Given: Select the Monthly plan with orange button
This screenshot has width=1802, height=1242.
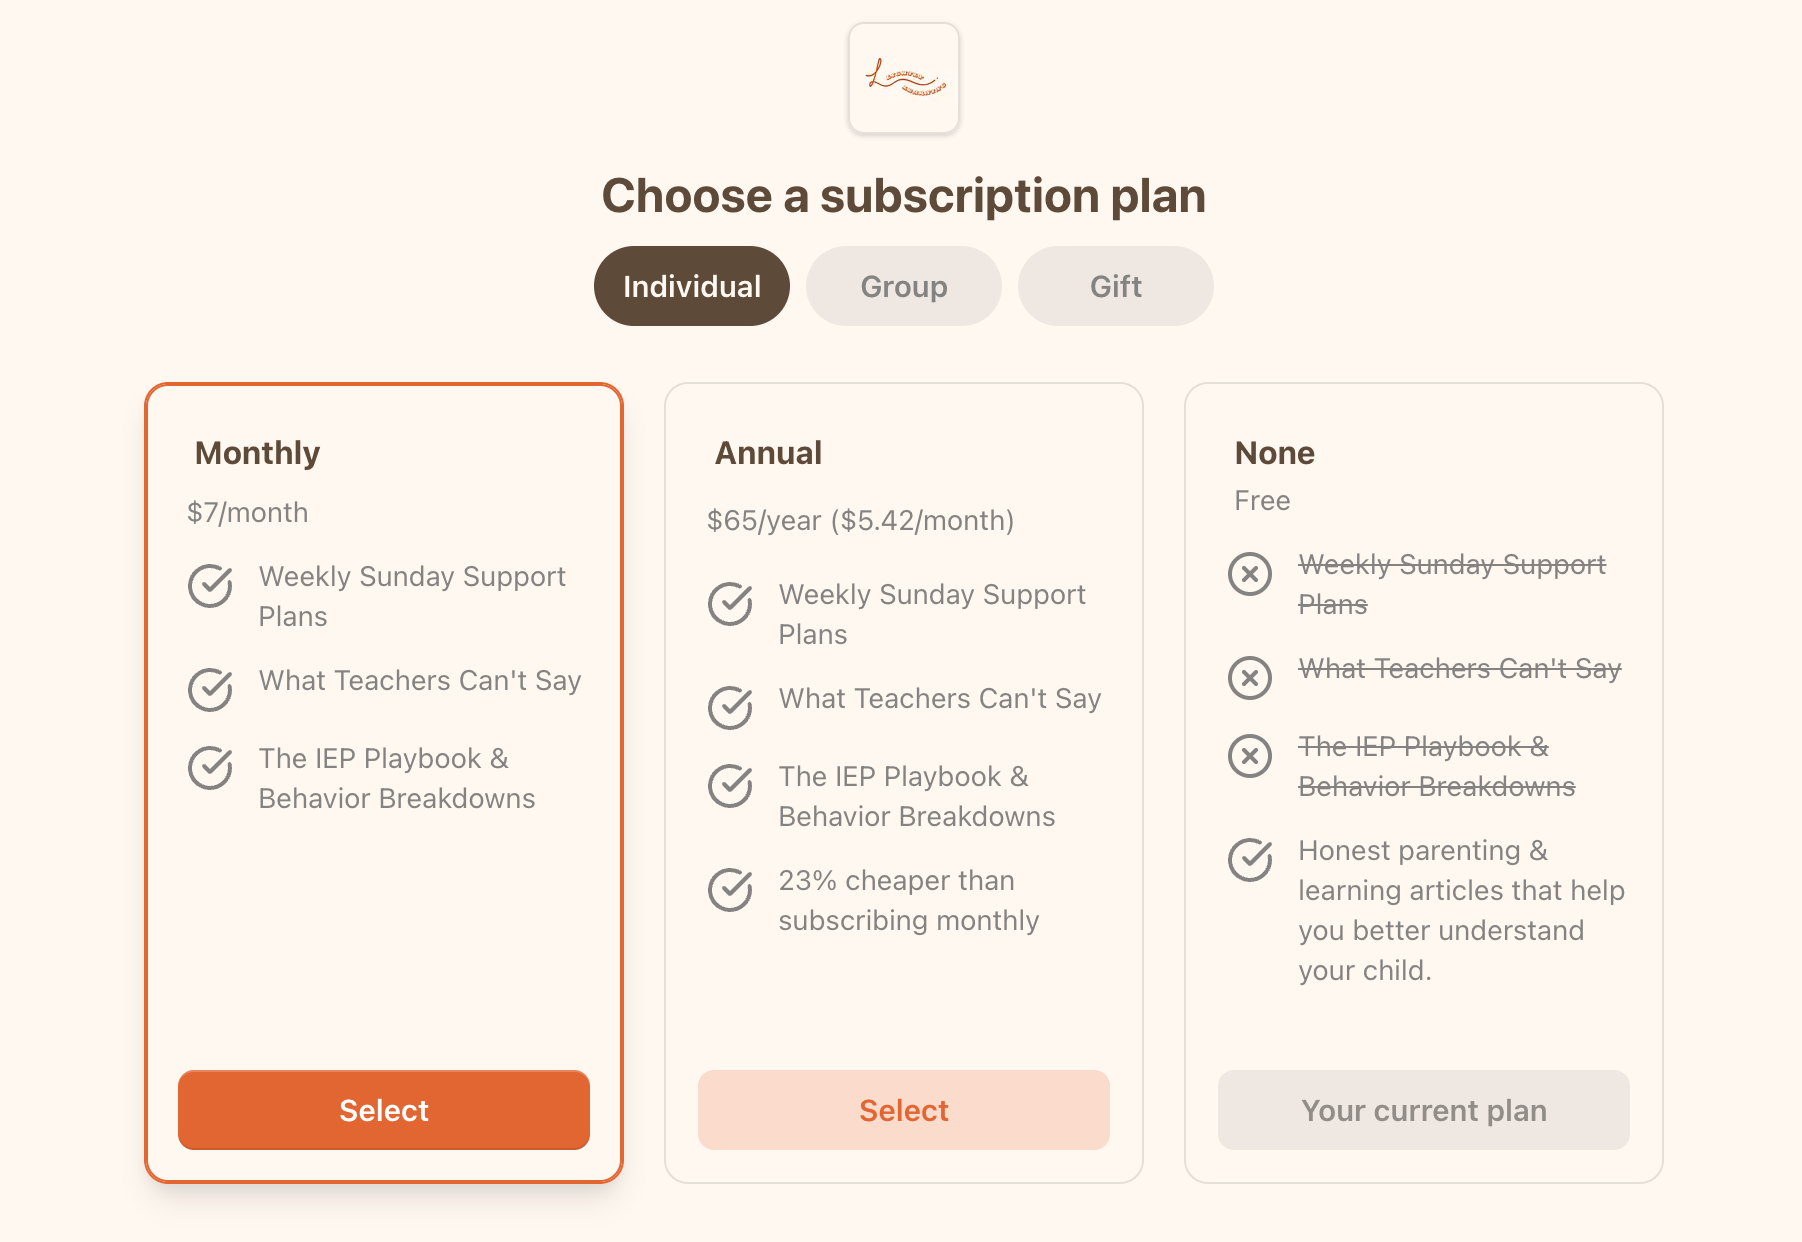Looking at the screenshot, I should pyautogui.click(x=384, y=1110).
